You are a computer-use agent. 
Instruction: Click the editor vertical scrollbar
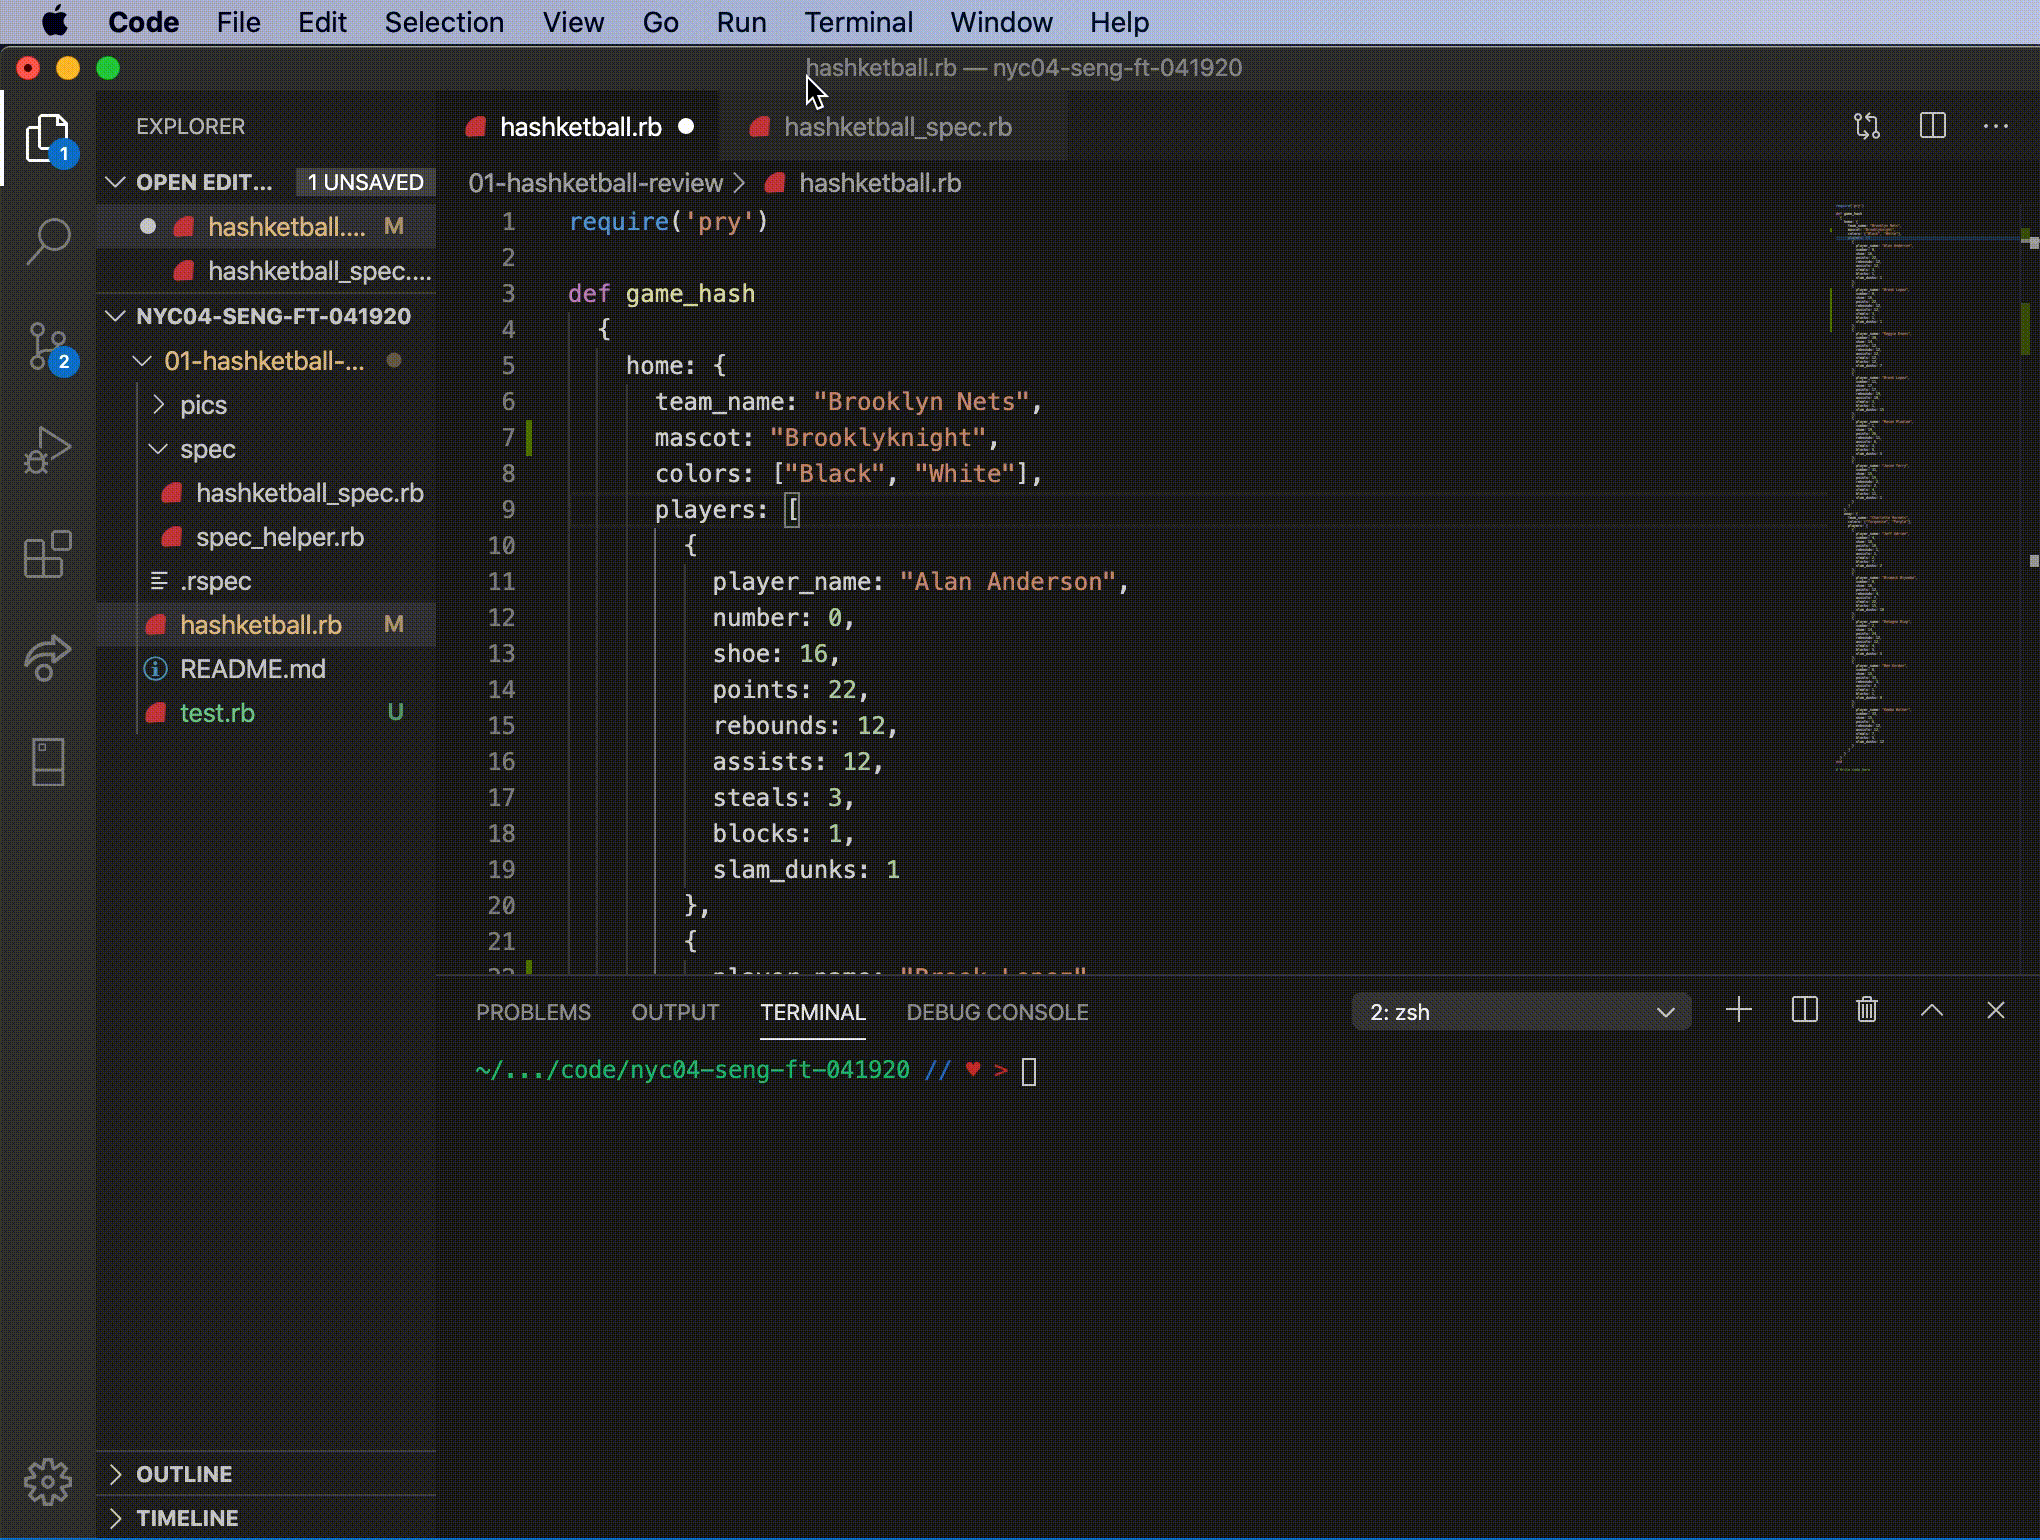[x=2029, y=590]
